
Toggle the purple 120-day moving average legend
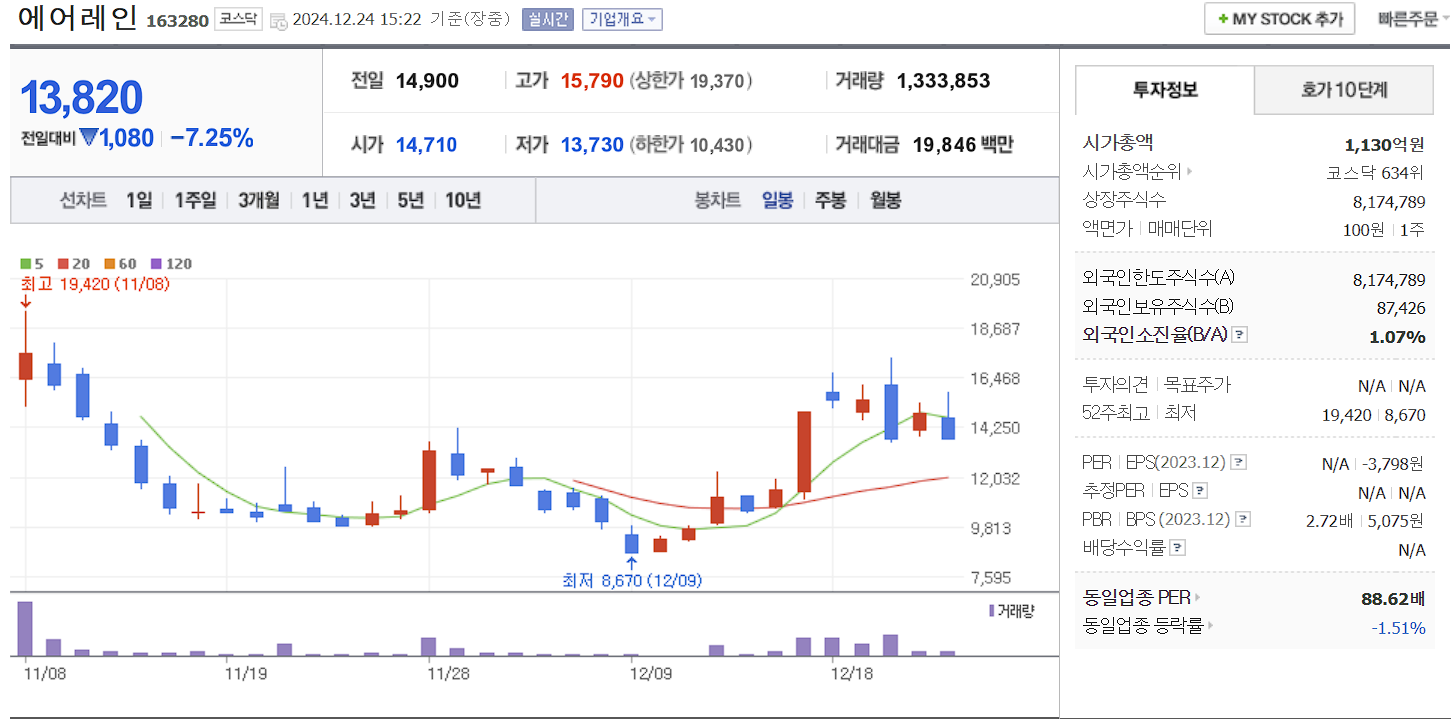156,264
